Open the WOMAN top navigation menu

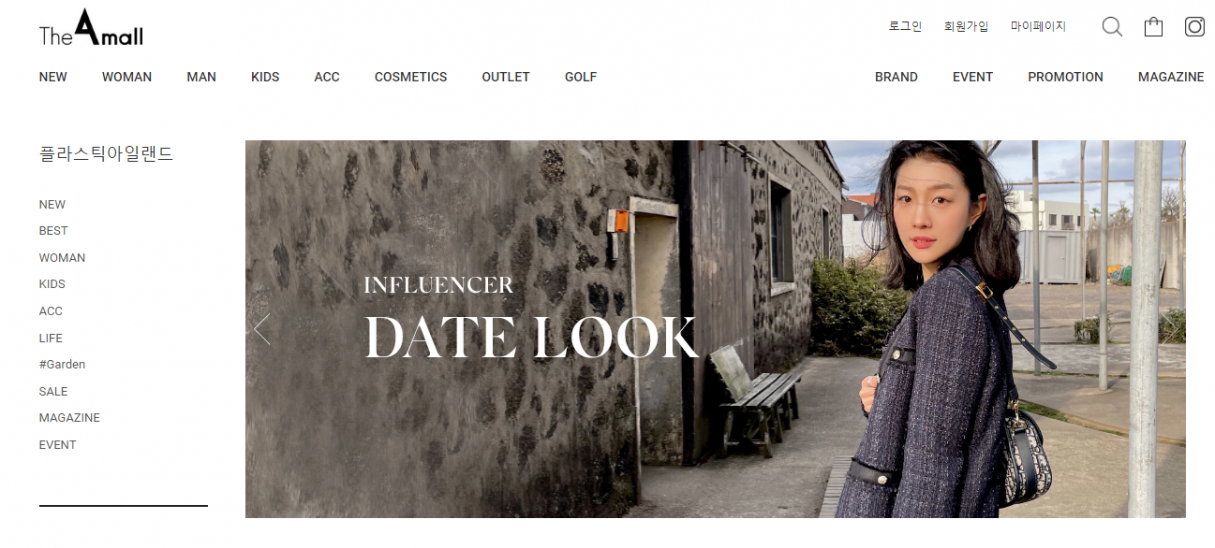click(x=127, y=77)
